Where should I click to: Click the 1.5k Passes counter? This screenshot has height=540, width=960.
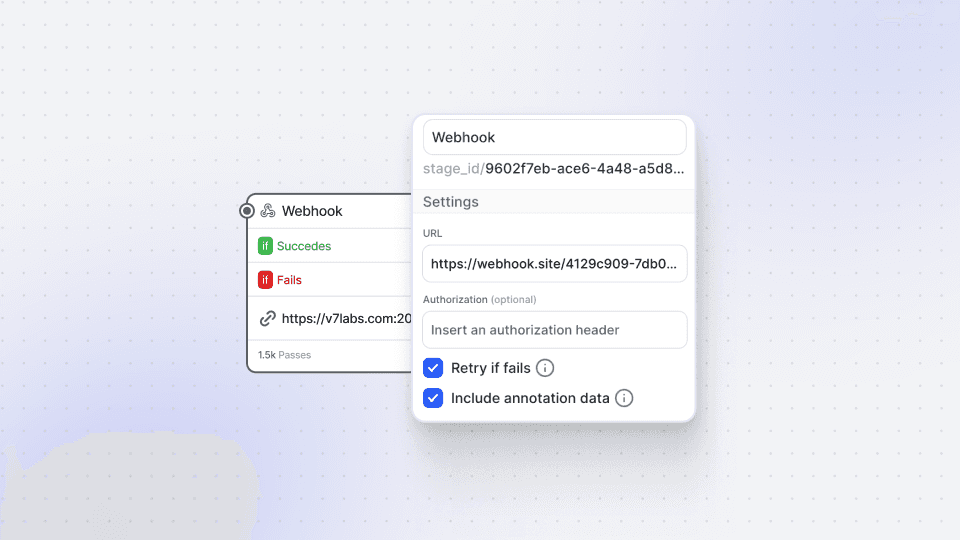[x=284, y=355]
